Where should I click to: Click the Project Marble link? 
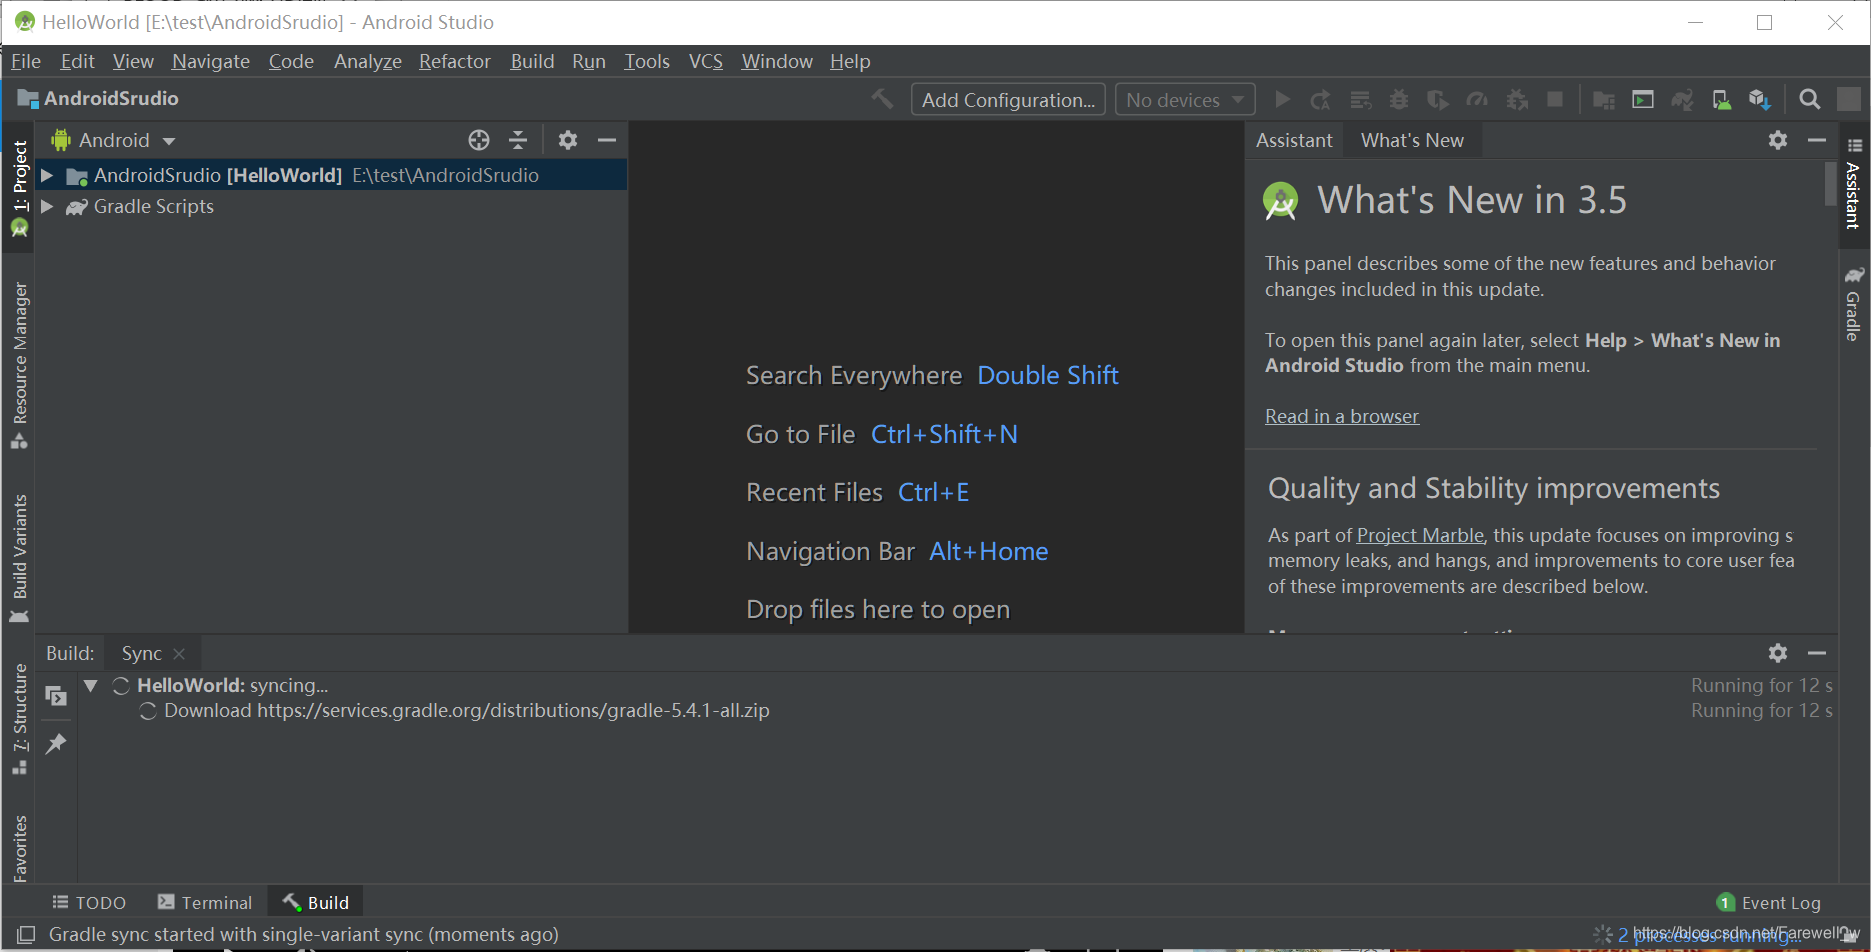(1420, 535)
